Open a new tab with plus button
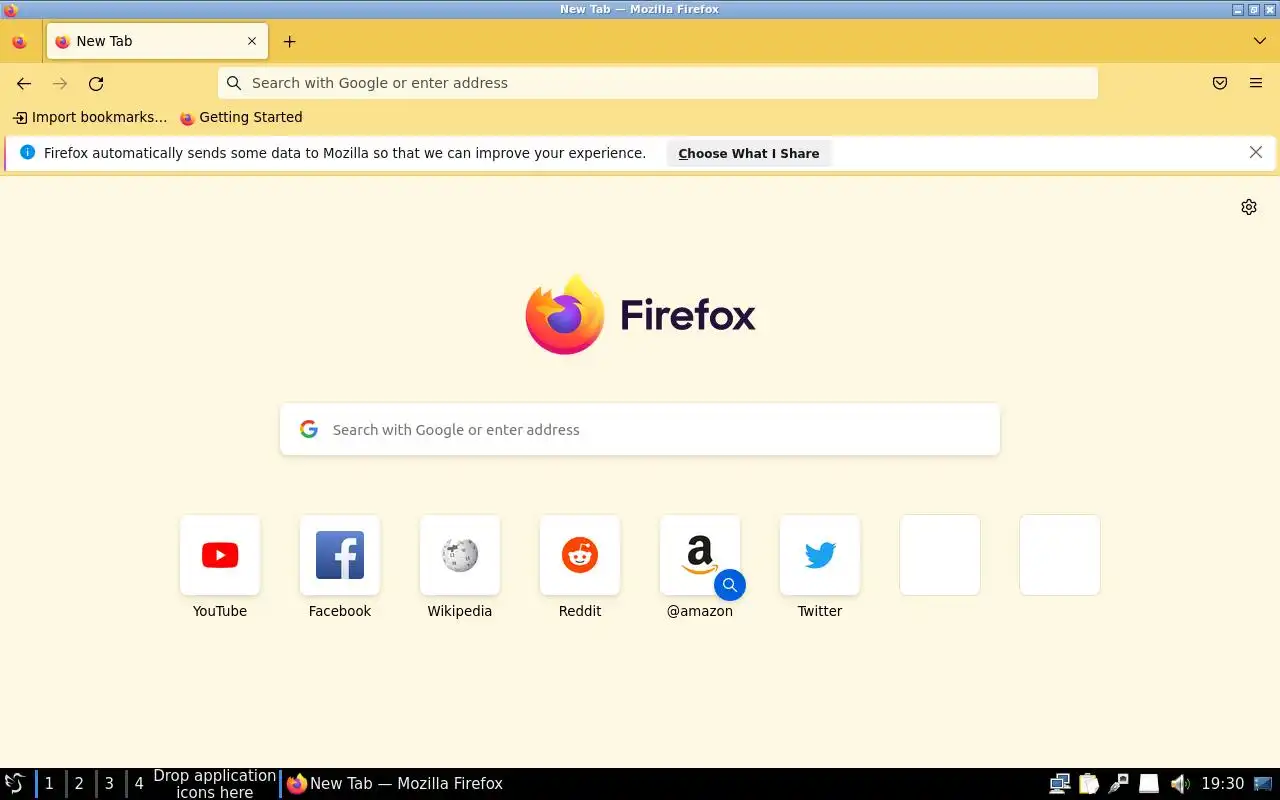Viewport: 1280px width, 800px height. click(289, 41)
